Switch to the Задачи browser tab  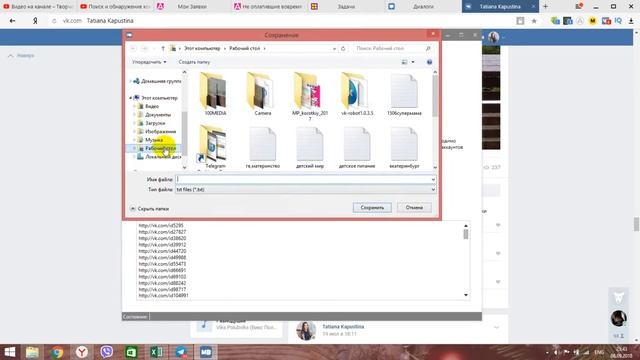coord(346,7)
